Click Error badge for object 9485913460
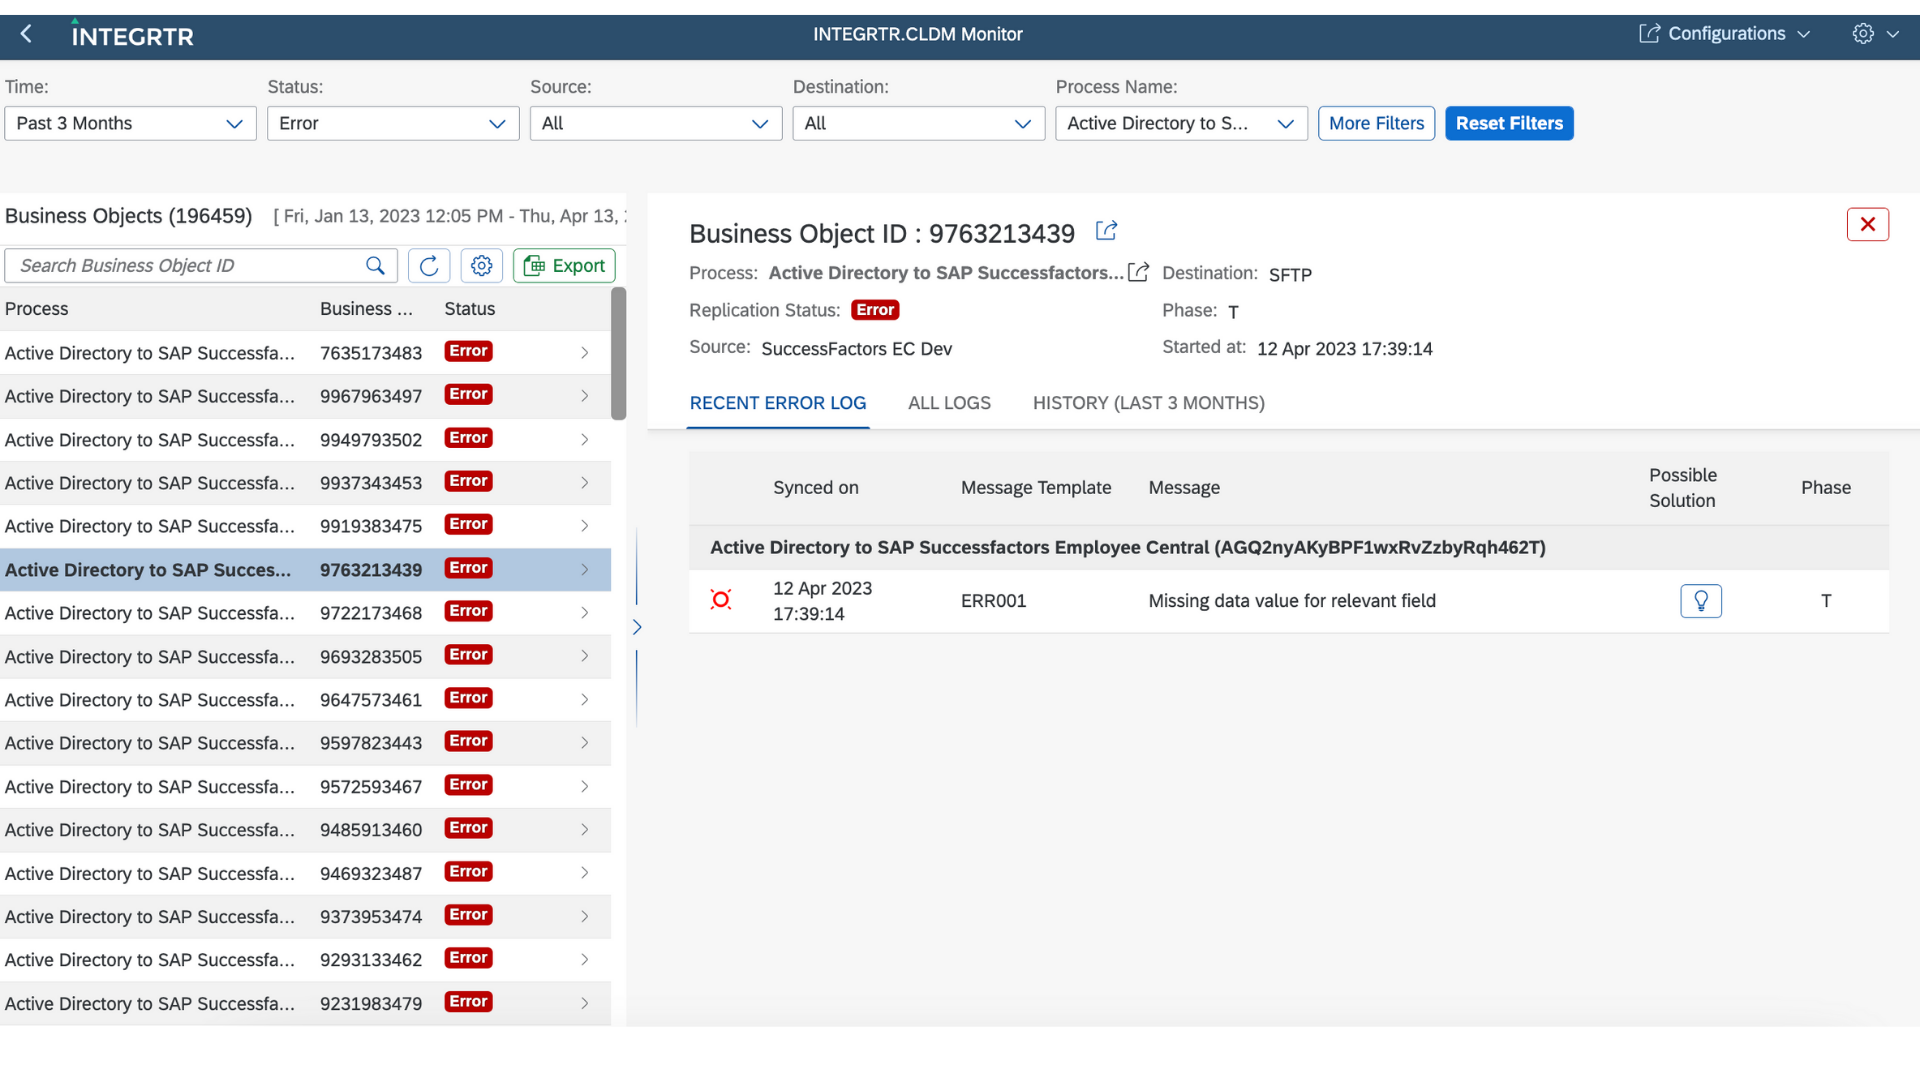The width and height of the screenshot is (1920, 1080). (x=468, y=828)
